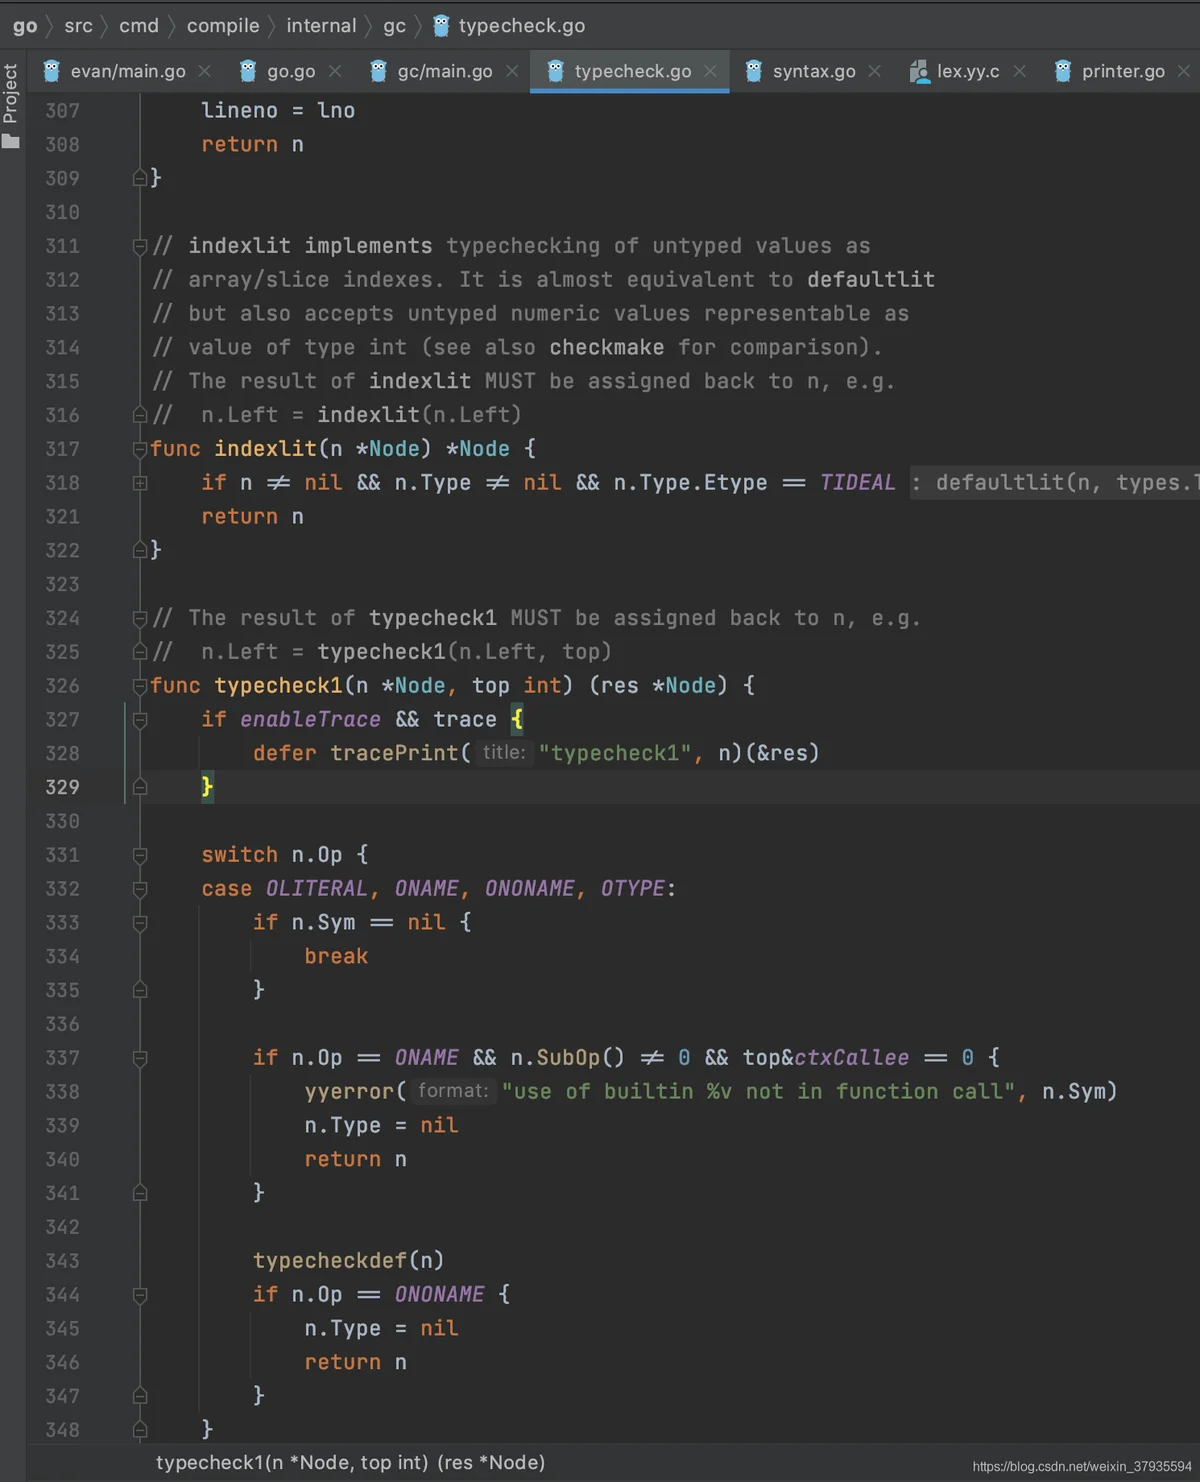Click the gopher icon on go.go tab
1200x1482 pixels.
(248, 70)
